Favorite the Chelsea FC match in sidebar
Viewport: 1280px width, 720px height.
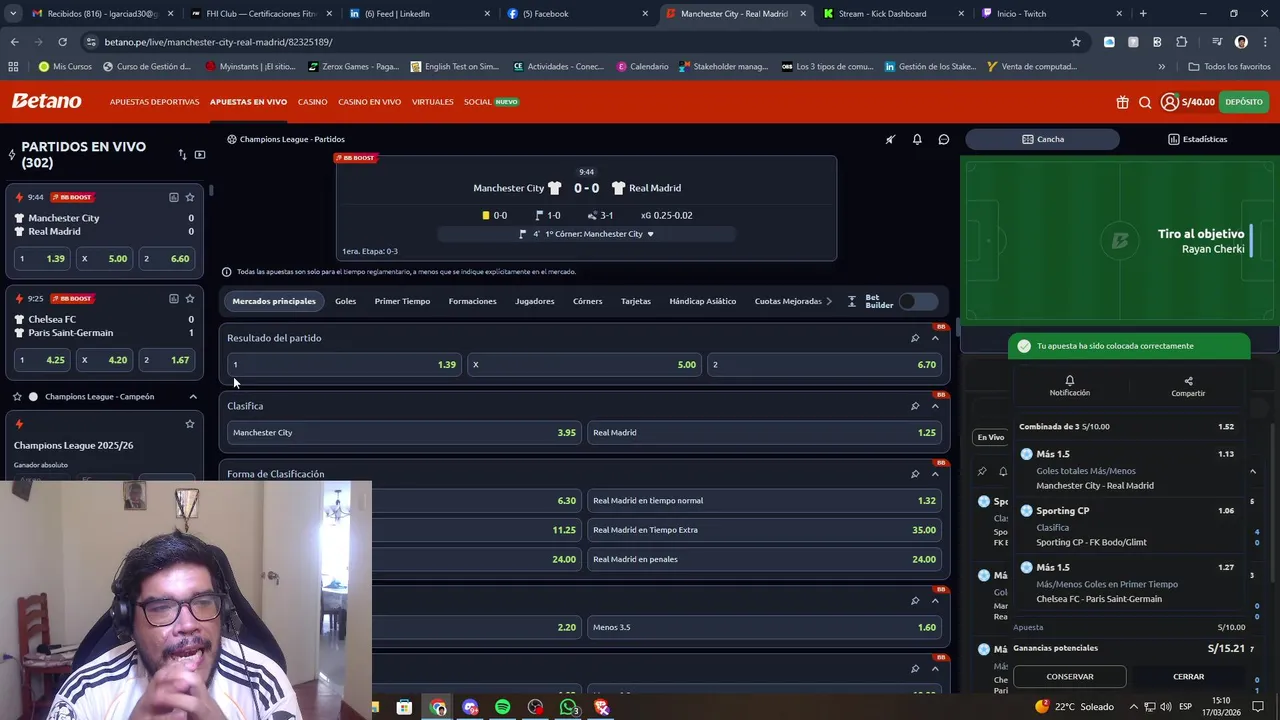190,298
